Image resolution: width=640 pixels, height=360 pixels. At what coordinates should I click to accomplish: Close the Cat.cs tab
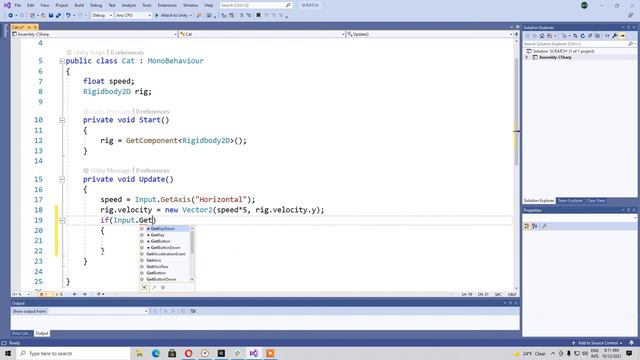click(35, 27)
